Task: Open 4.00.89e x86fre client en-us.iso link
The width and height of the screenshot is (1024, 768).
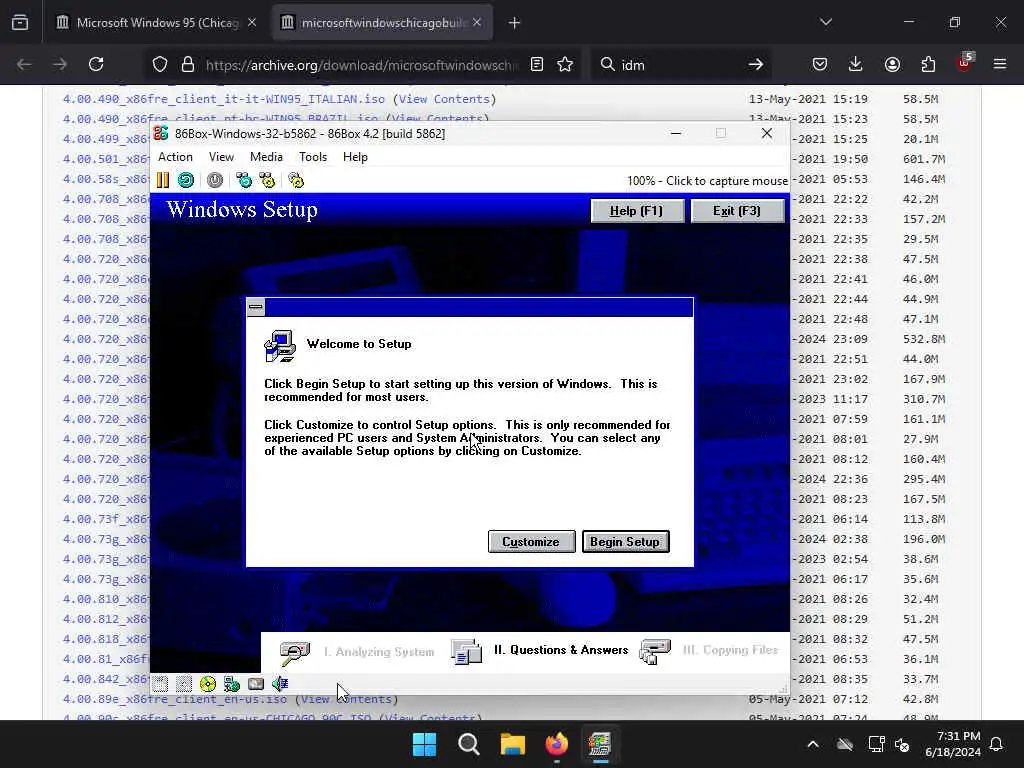Action: pos(174,699)
